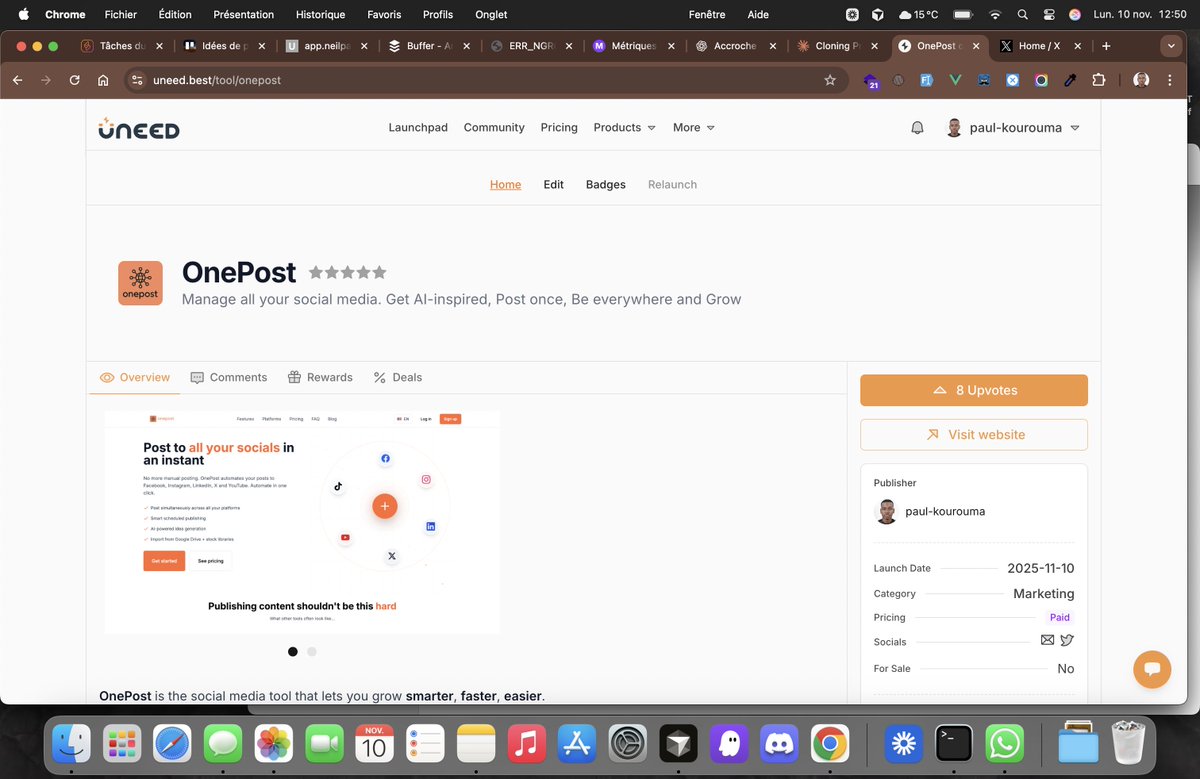The height and width of the screenshot is (779, 1200).
Task: Reload the page in Chrome
Action: (x=74, y=80)
